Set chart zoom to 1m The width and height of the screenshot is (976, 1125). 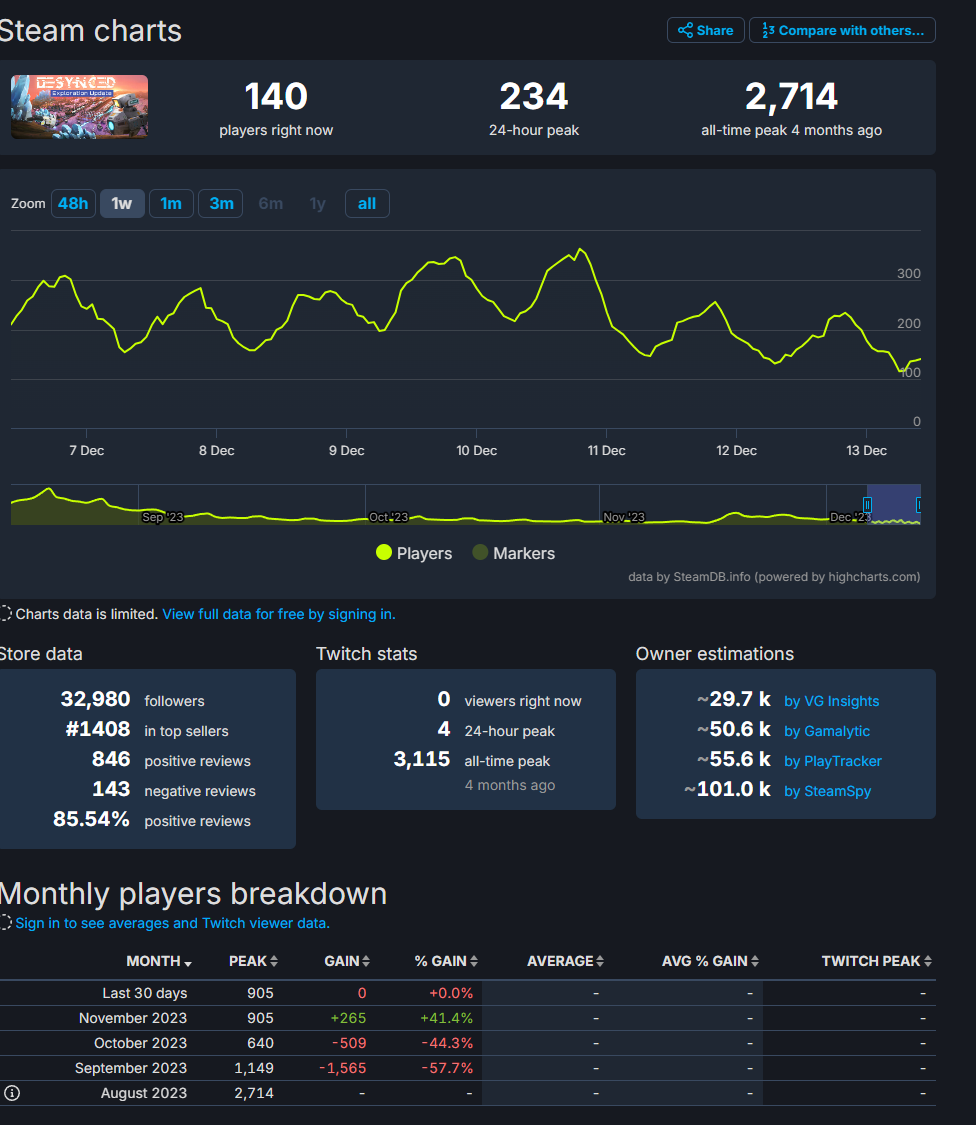171,204
